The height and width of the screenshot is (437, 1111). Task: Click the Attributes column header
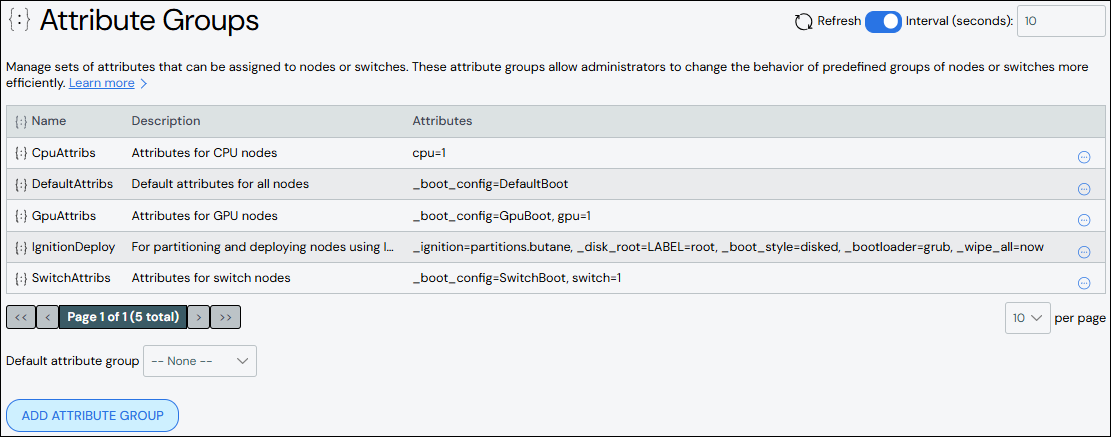(x=442, y=121)
